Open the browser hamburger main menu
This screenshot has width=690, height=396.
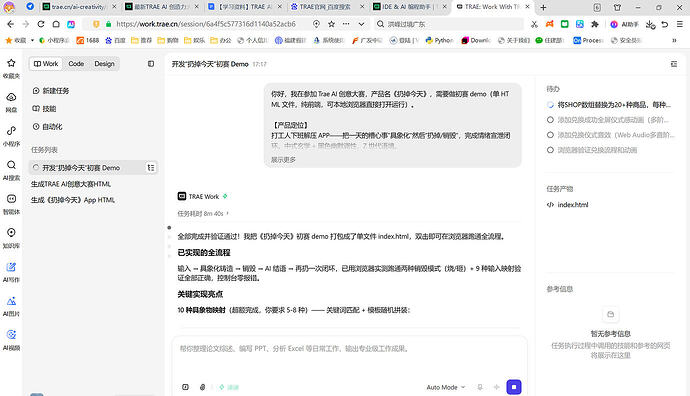[x=680, y=24]
